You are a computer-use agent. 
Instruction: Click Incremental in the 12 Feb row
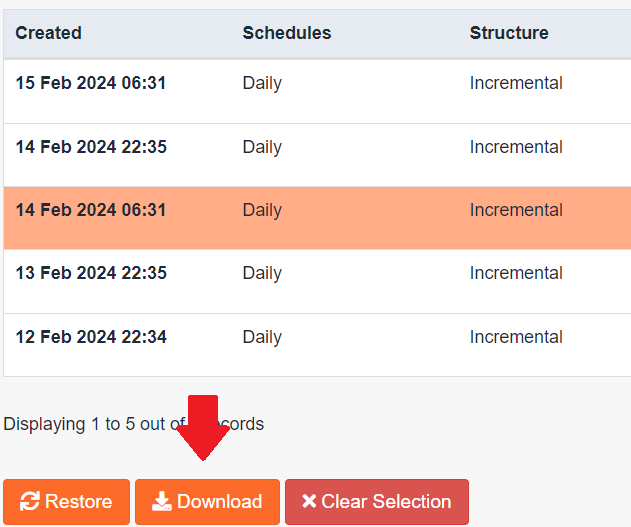[516, 337]
